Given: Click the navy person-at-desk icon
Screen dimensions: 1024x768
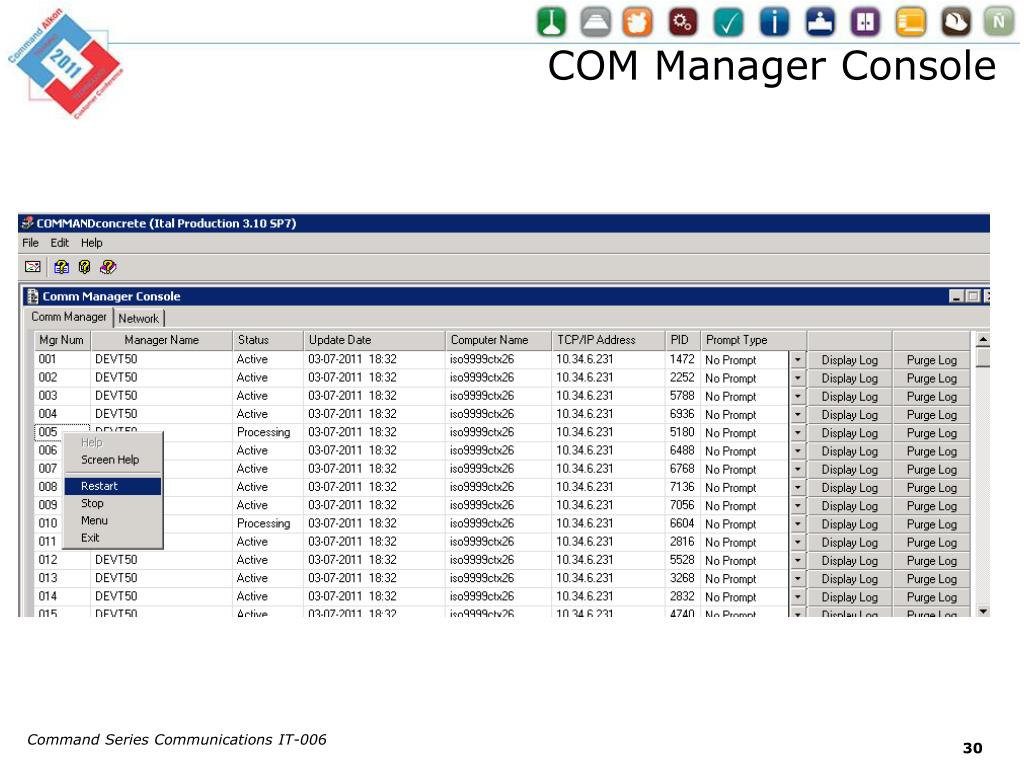Looking at the screenshot, I should 820,22.
